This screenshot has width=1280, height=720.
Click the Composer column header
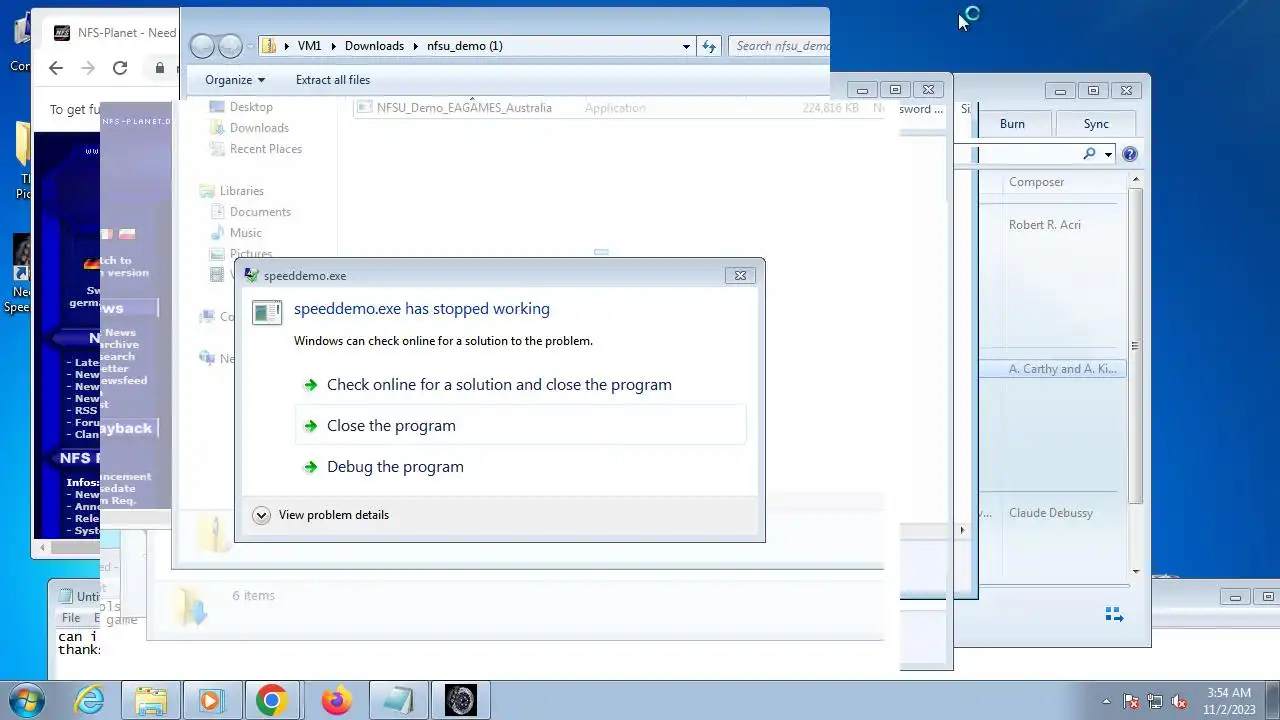[x=1036, y=182]
